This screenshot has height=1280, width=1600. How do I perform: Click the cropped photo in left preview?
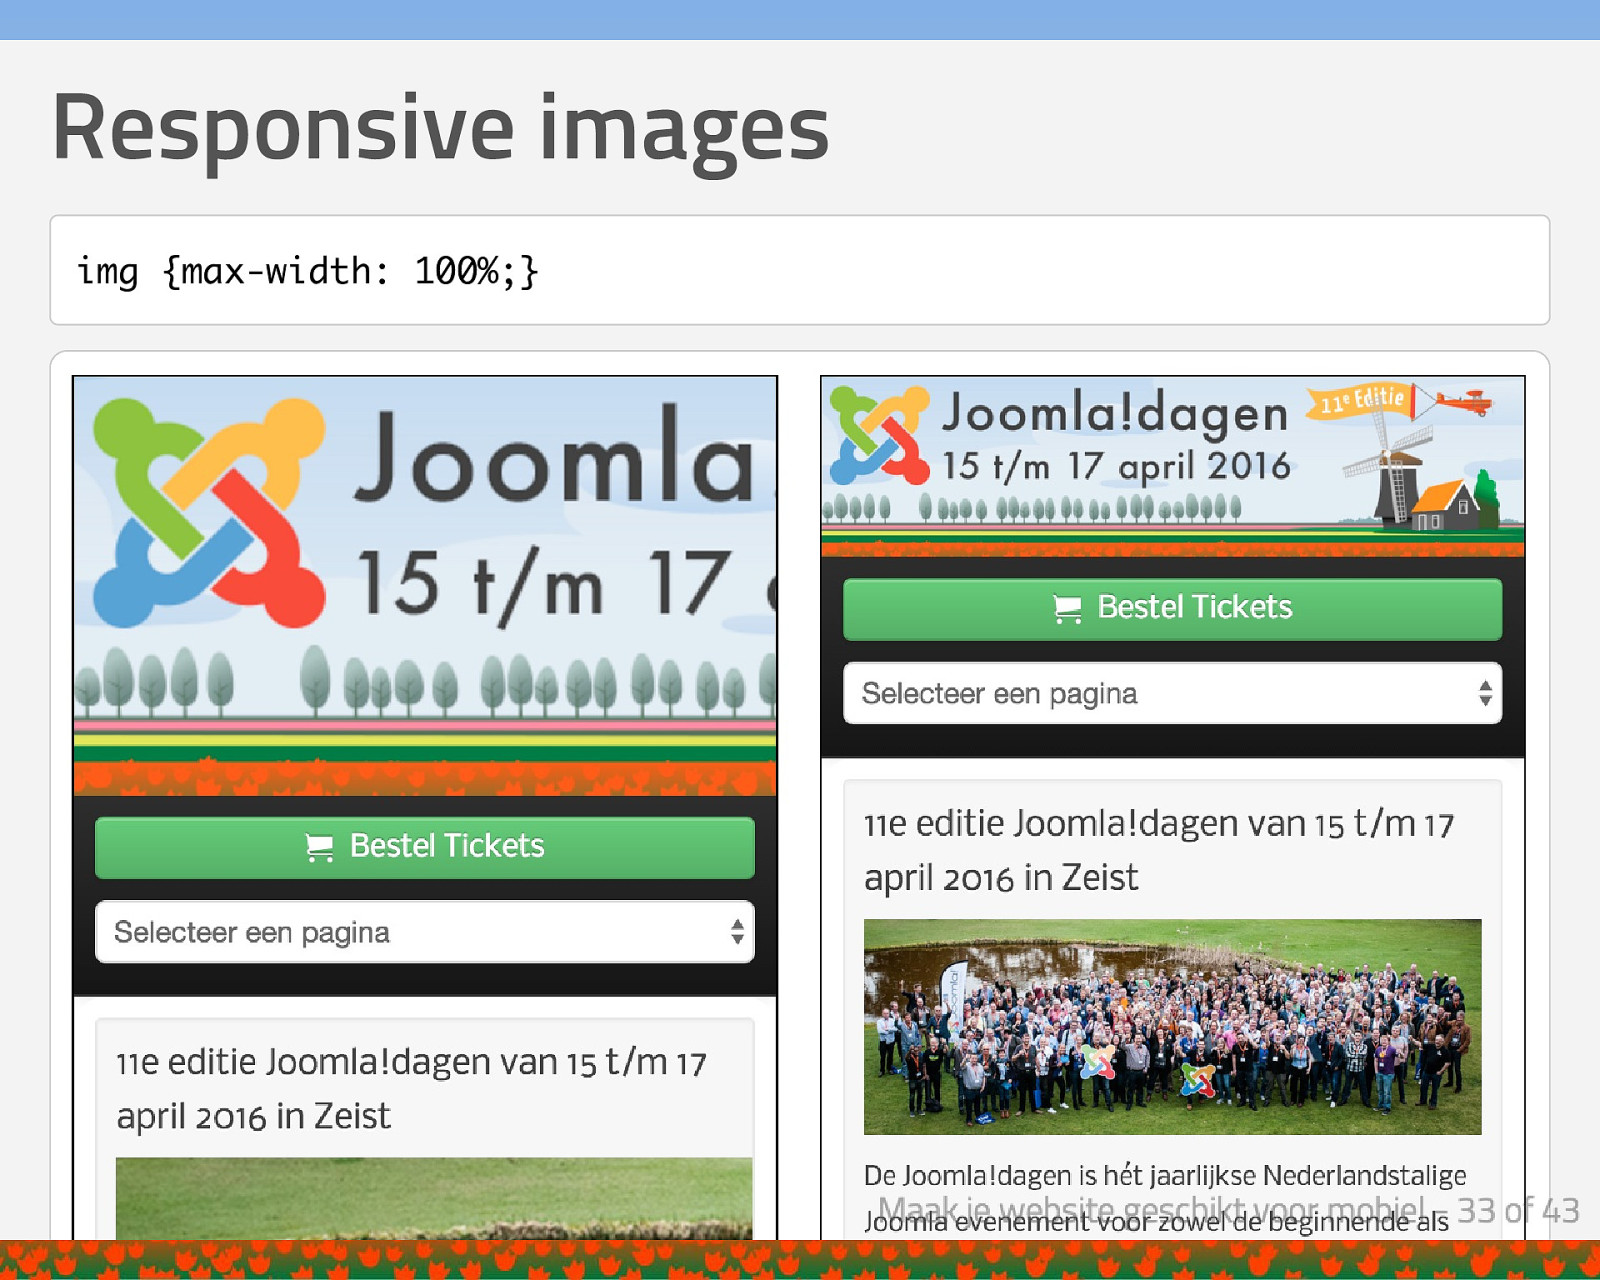coord(434,1198)
